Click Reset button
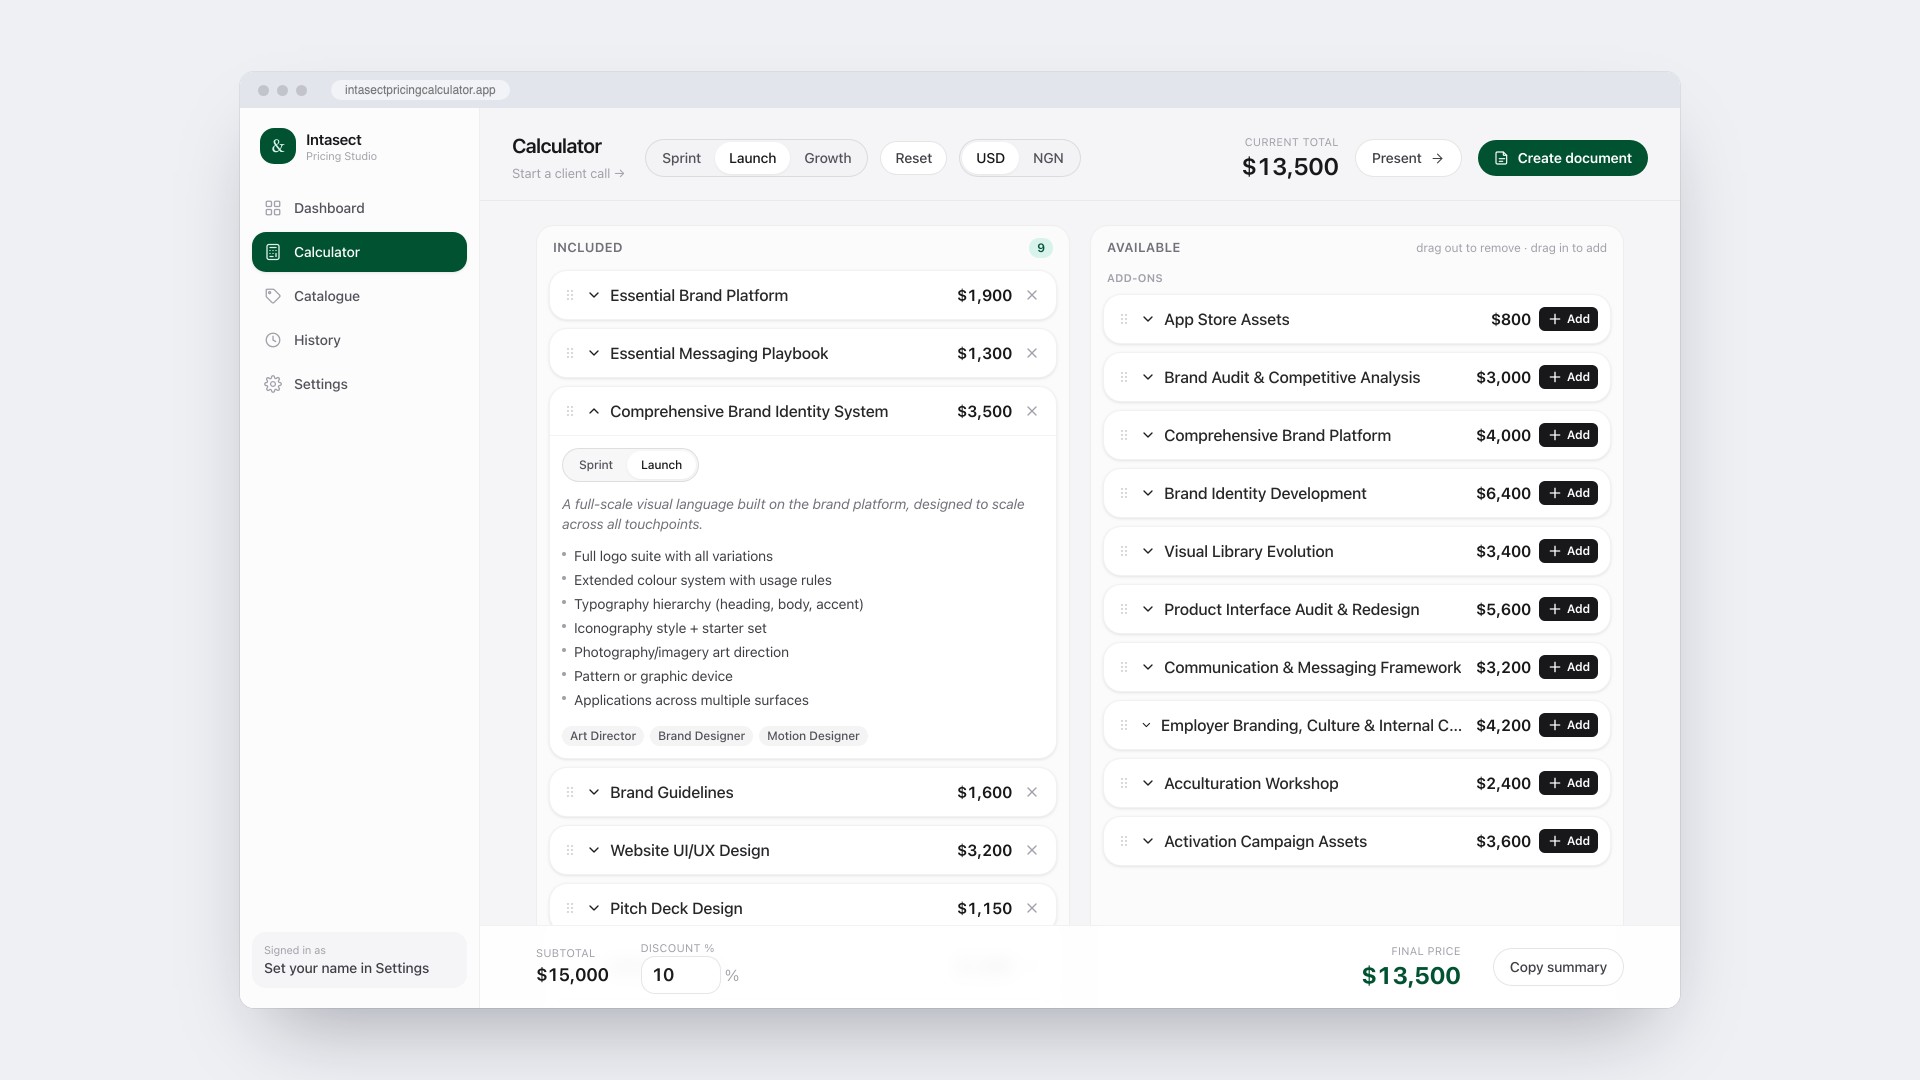1920x1080 pixels. [913, 158]
